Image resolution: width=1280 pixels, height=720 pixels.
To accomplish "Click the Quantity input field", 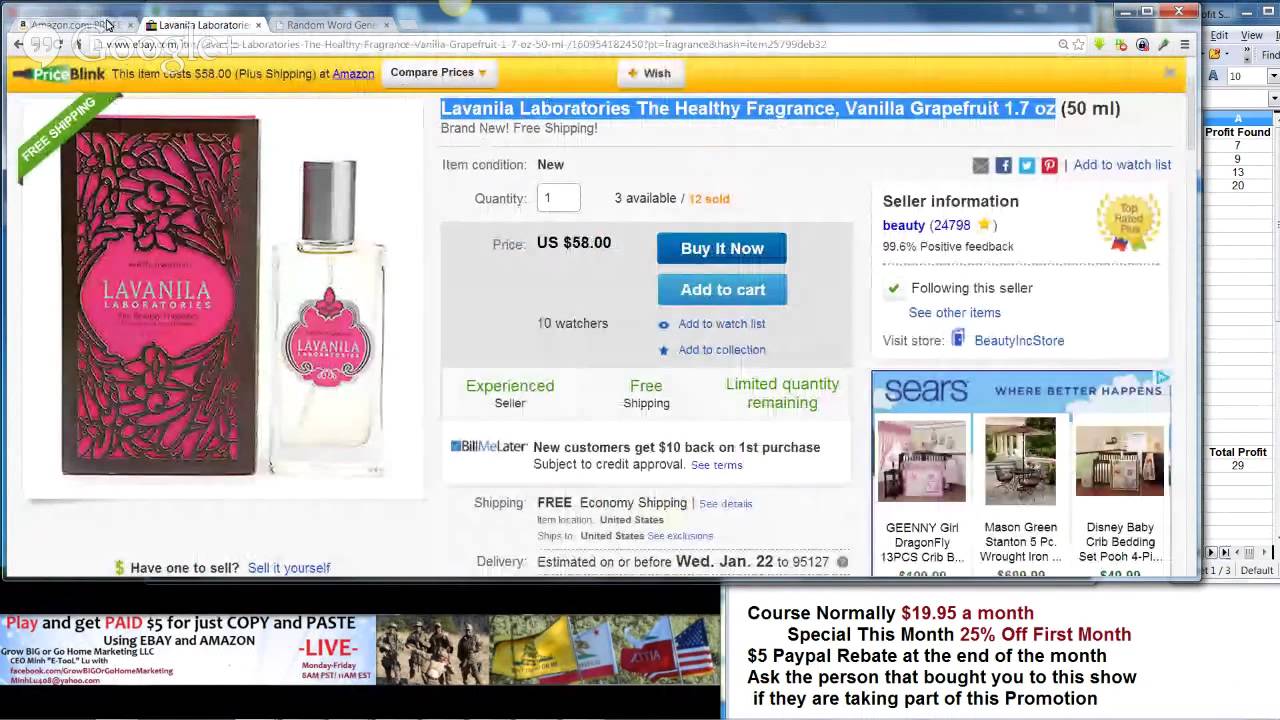I will (558, 198).
